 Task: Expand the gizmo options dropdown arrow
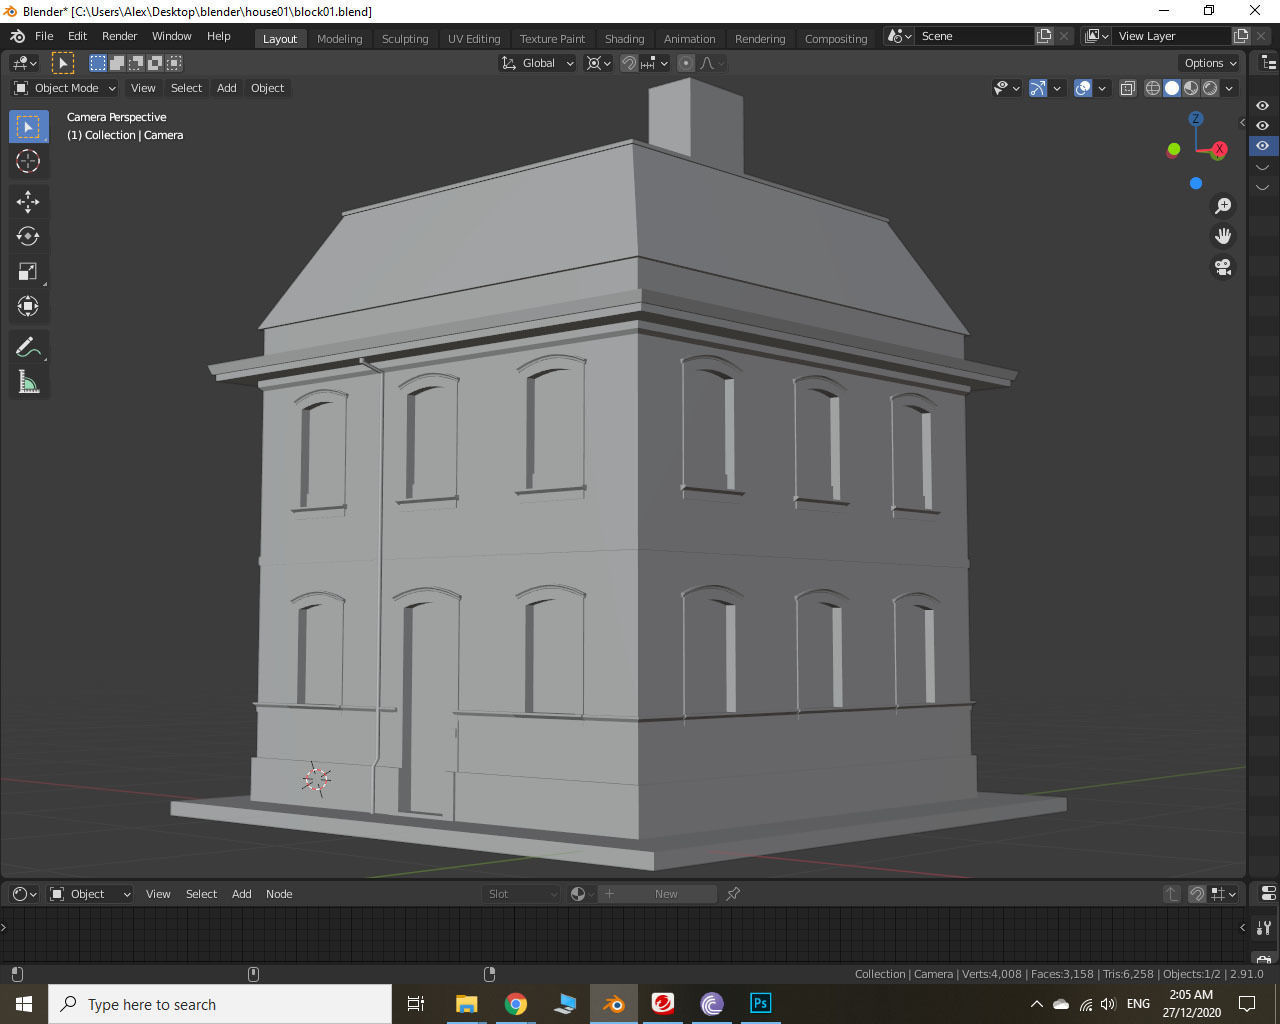(1057, 88)
